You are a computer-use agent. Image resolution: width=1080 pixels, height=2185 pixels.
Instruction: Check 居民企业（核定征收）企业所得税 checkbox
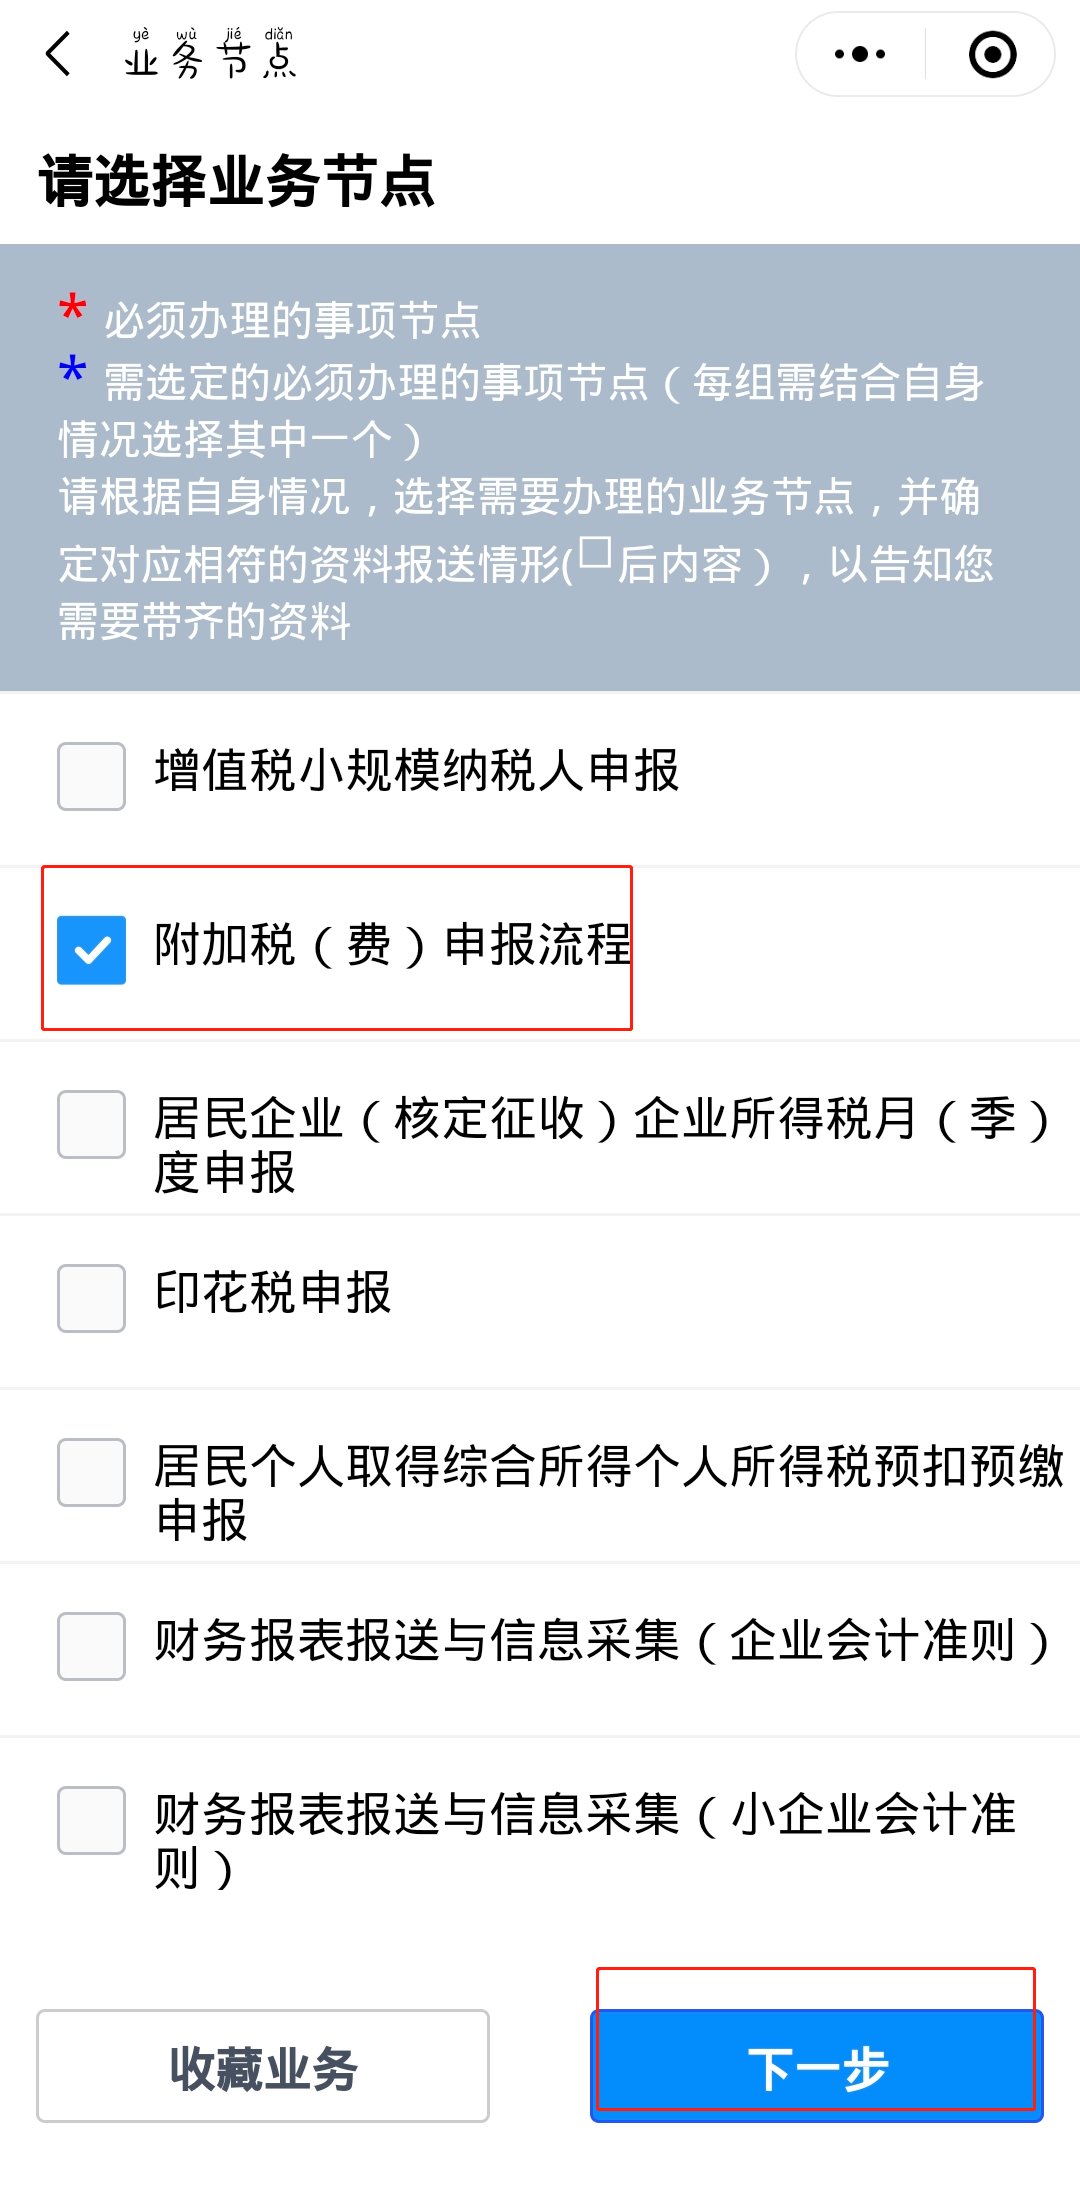tap(91, 1124)
